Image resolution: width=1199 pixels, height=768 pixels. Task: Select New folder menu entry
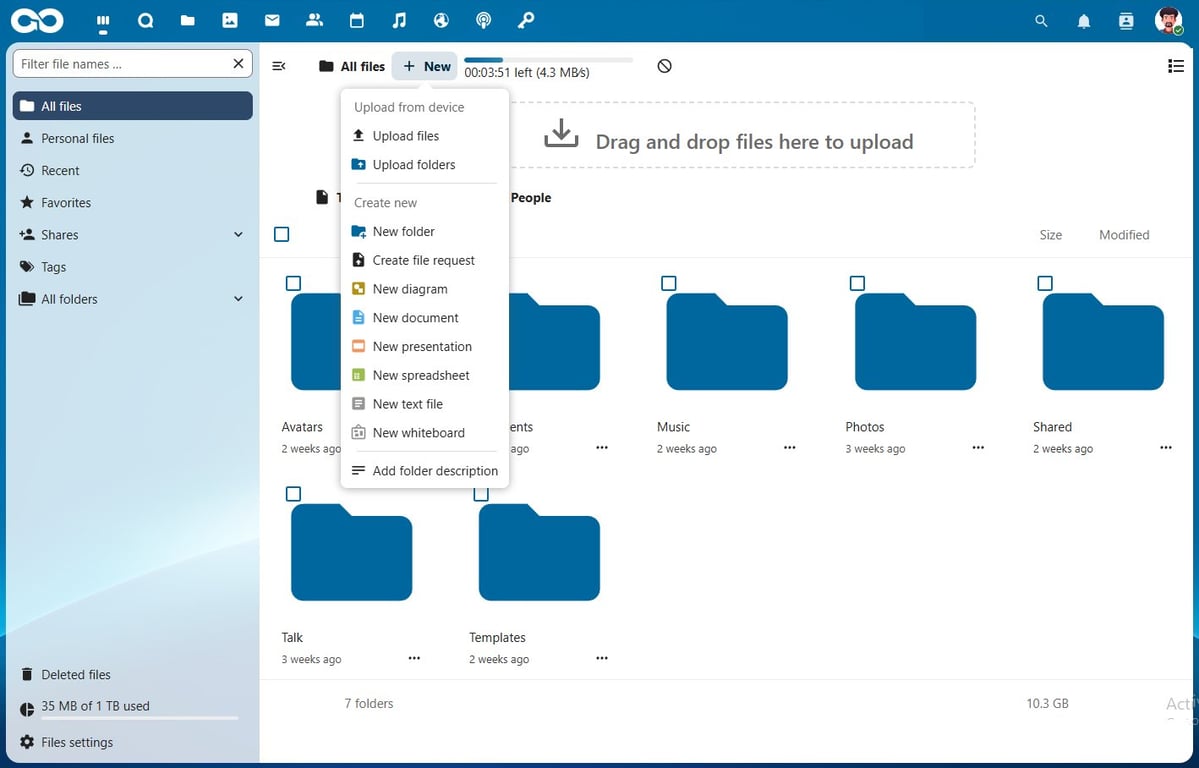click(424, 231)
